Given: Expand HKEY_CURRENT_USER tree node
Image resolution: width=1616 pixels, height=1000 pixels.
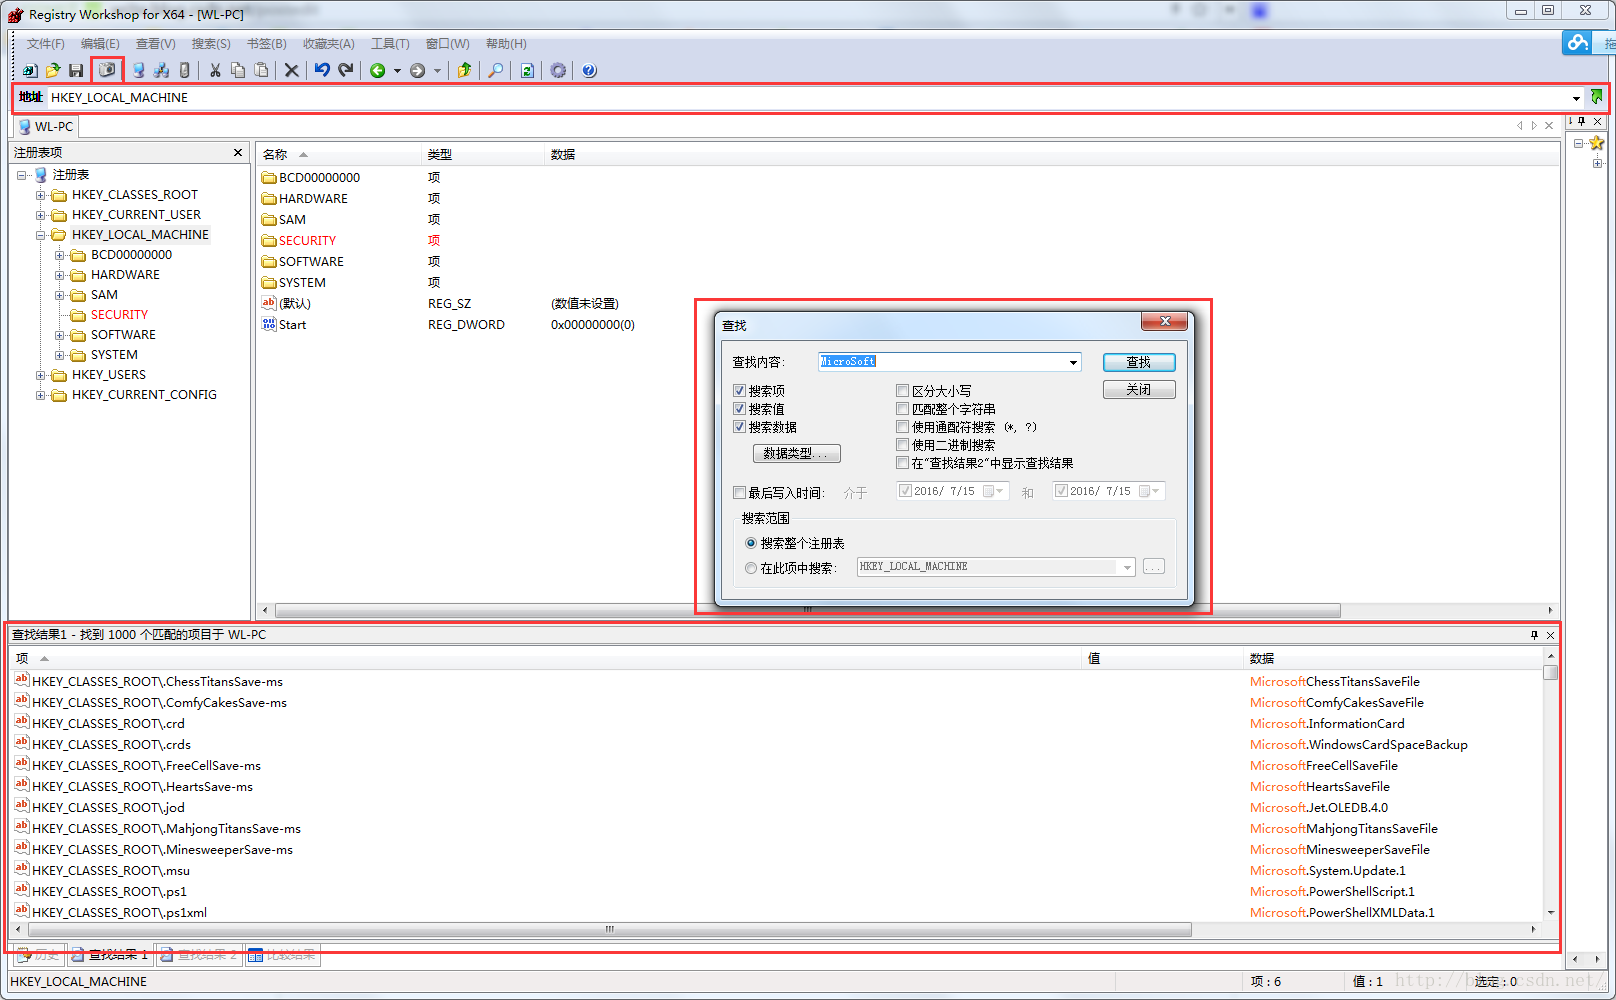Looking at the screenshot, I should point(41,215).
